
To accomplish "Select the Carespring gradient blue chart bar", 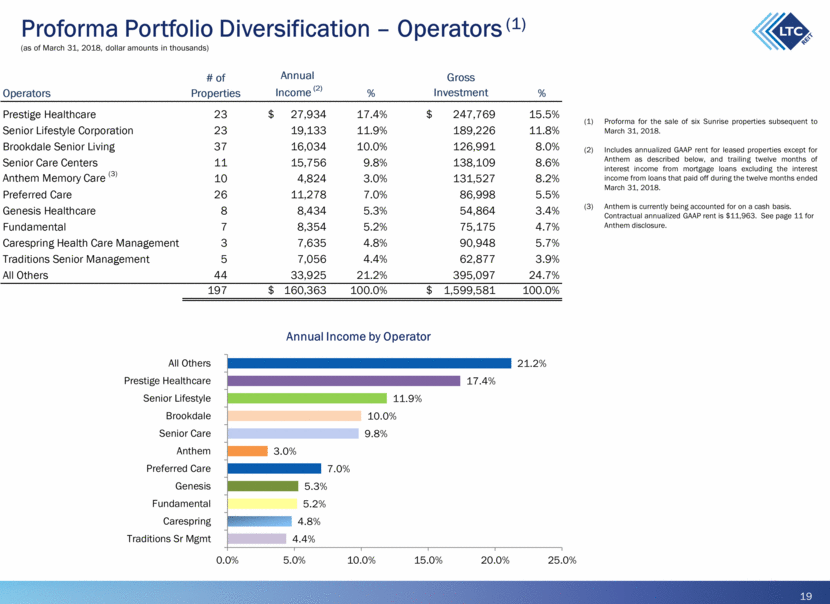I will click(x=259, y=521).
